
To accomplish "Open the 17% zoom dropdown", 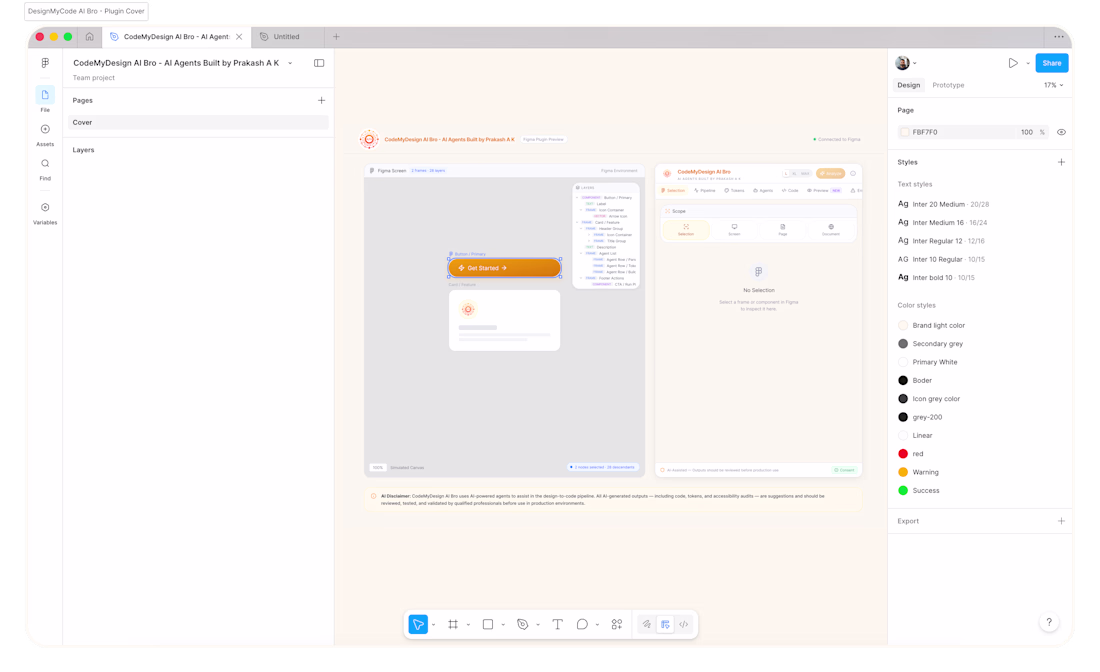I will point(1054,85).
